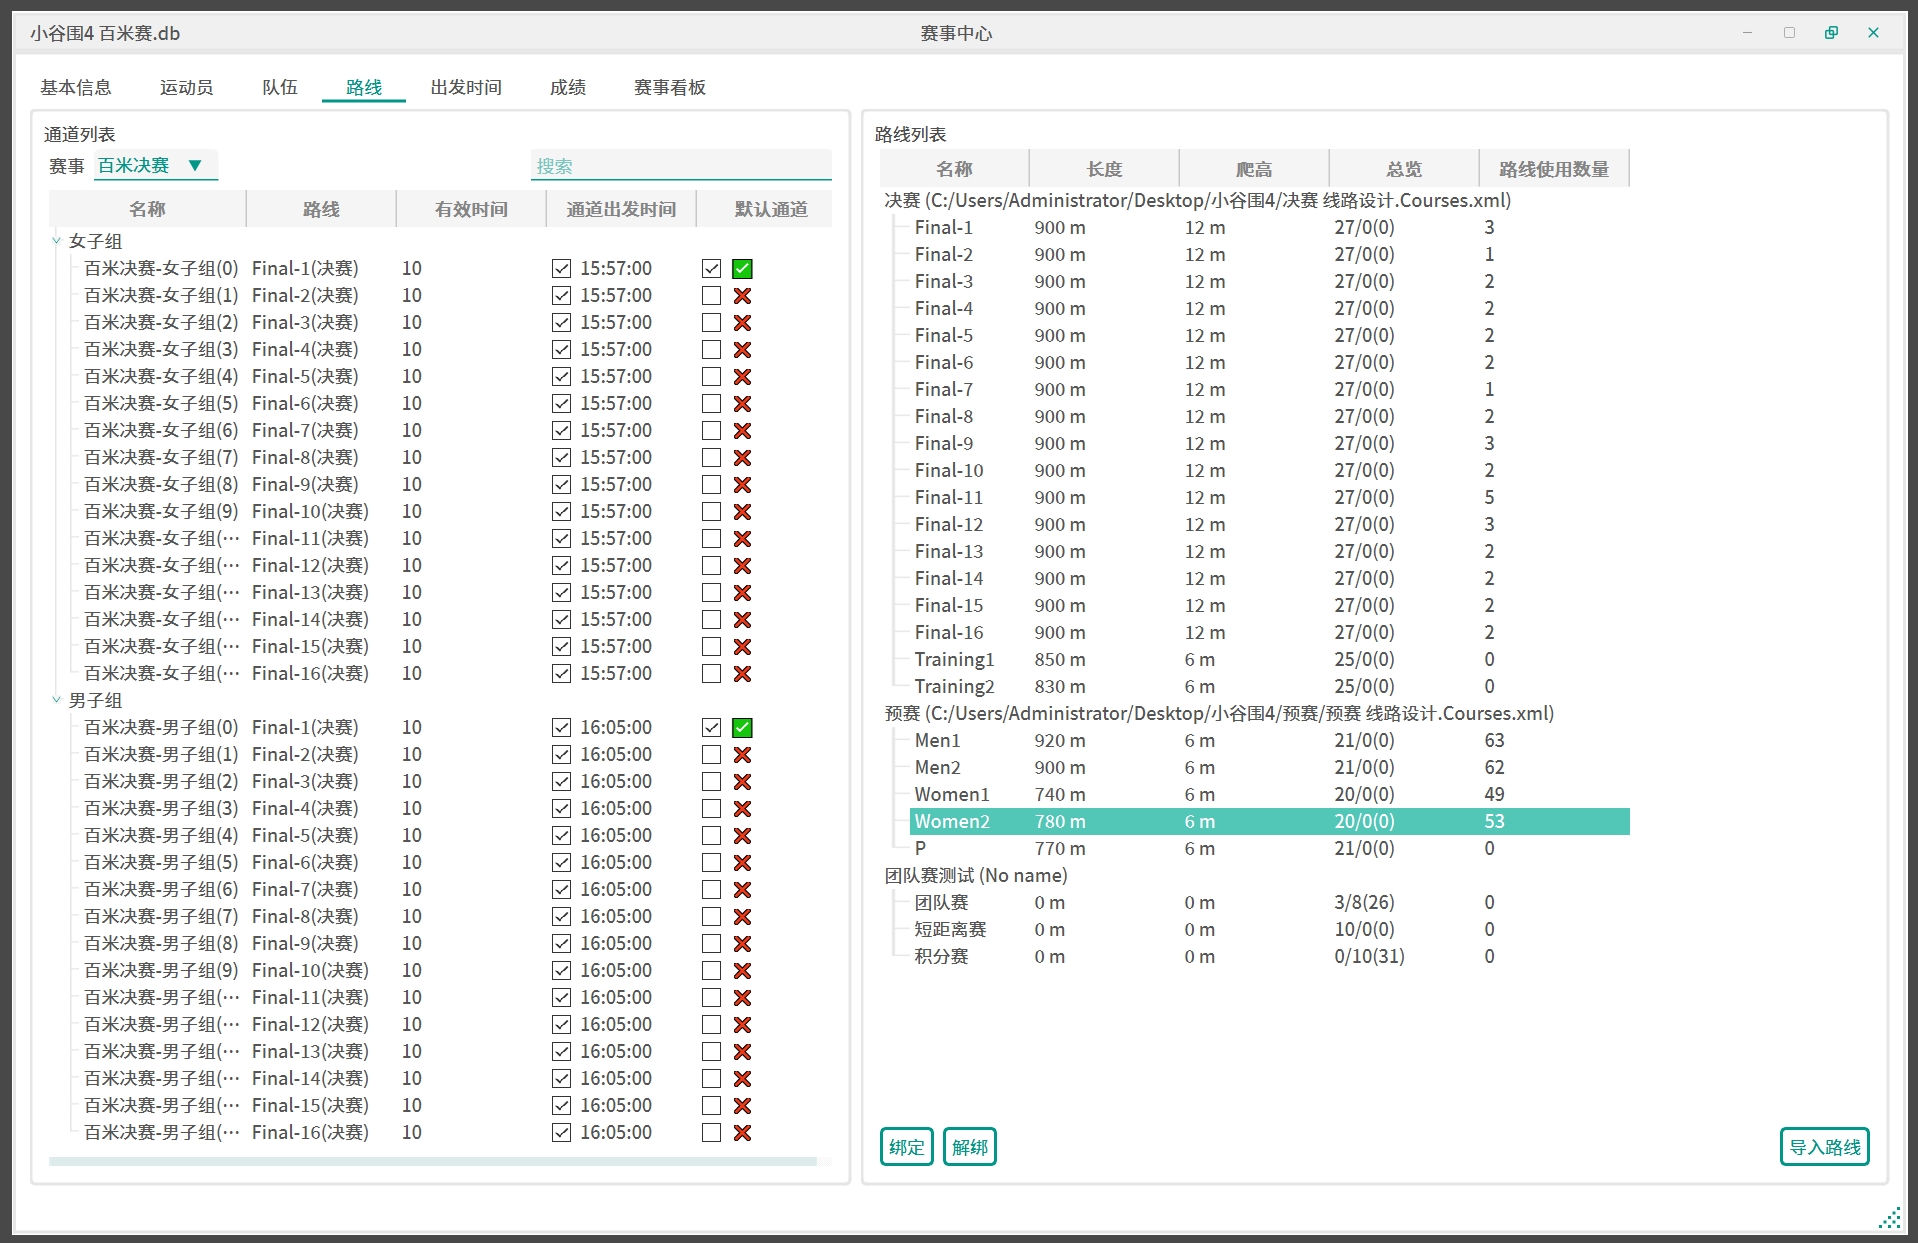Image resolution: width=1918 pixels, height=1243 pixels.
Task: Uncheck default channel checkbox for 女子组(0)
Action: (711, 268)
